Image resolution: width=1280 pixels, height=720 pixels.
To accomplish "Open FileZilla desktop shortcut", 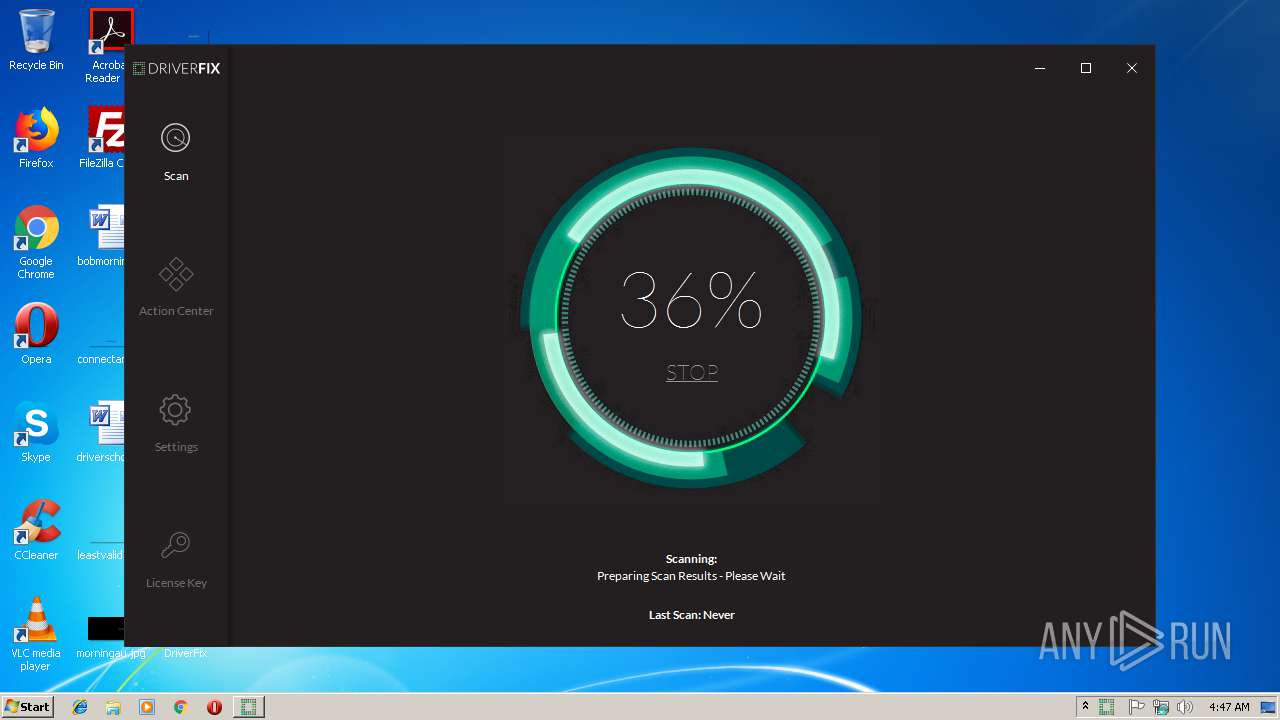I will pos(103,138).
